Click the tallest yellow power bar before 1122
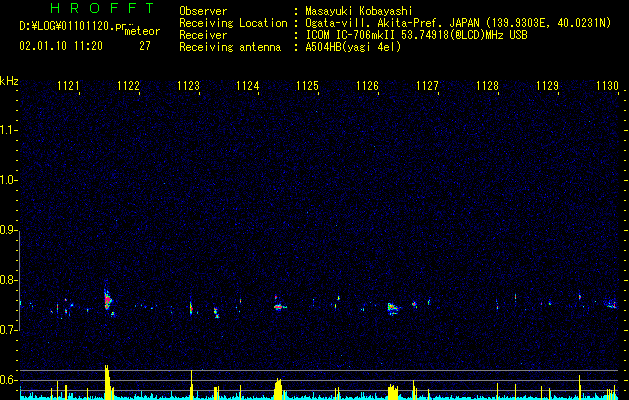Image resolution: width=629 pixels, height=400 pixels. pos(107,382)
